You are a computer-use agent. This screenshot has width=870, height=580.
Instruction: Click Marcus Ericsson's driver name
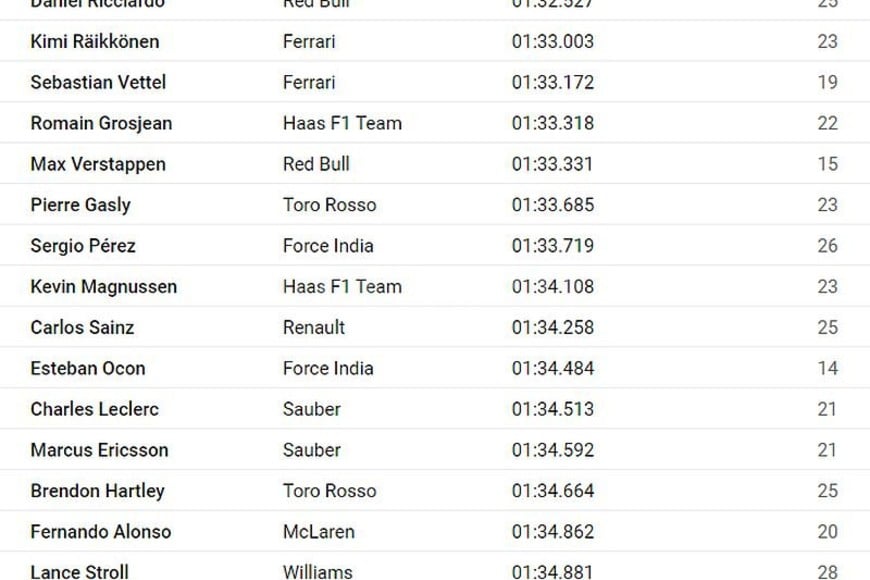pyautogui.click(x=99, y=450)
